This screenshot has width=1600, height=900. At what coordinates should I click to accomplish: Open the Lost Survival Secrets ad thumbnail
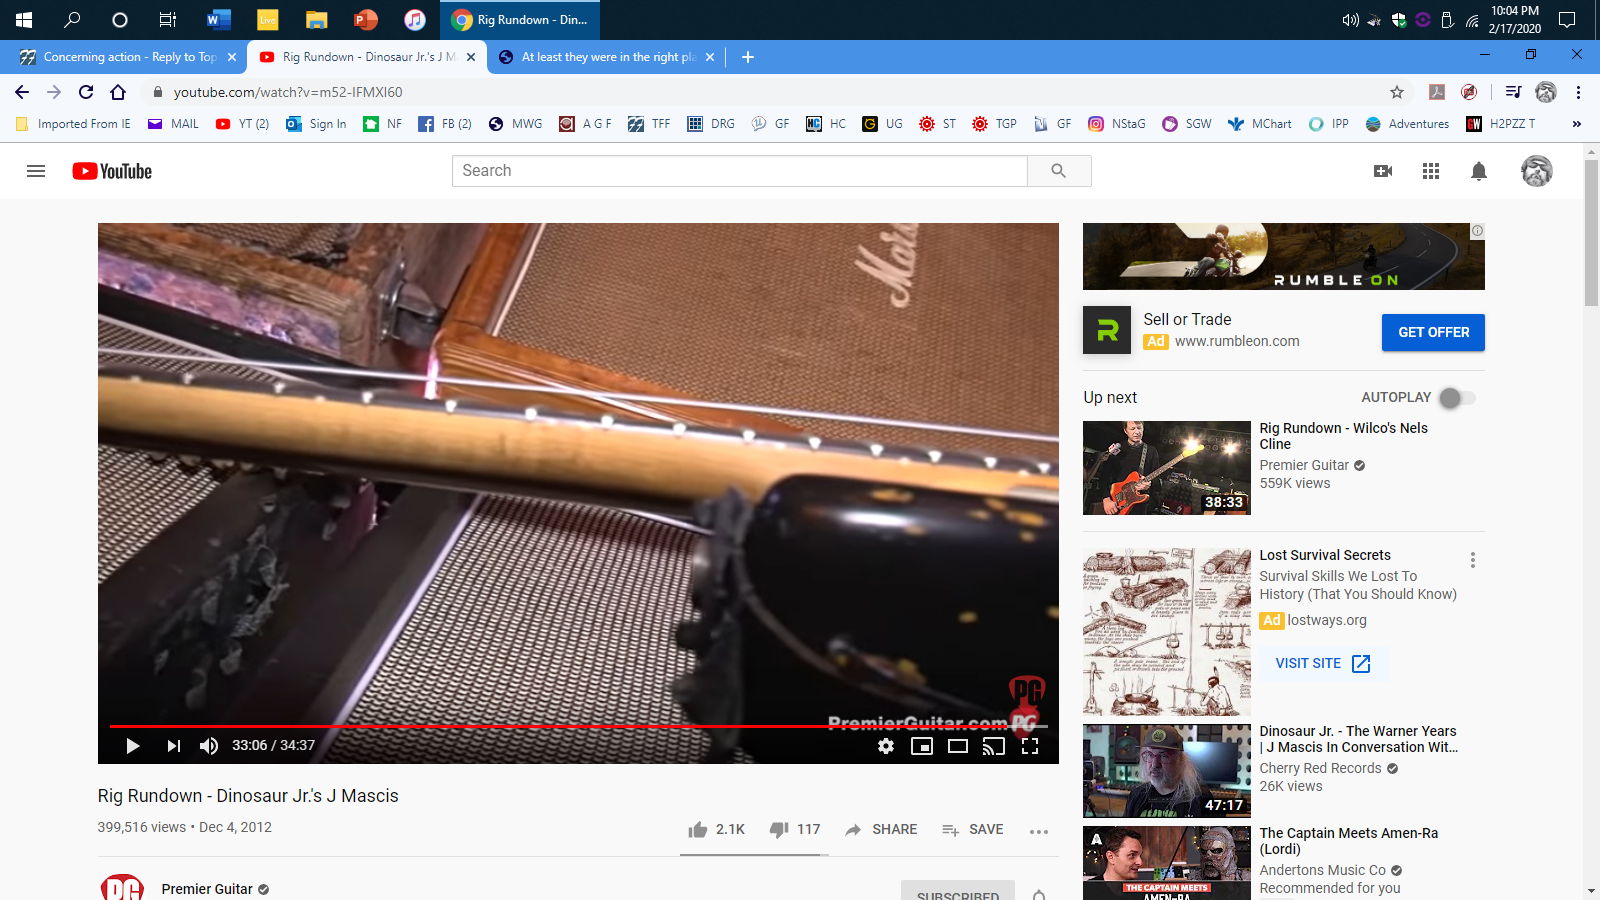[x=1167, y=632]
